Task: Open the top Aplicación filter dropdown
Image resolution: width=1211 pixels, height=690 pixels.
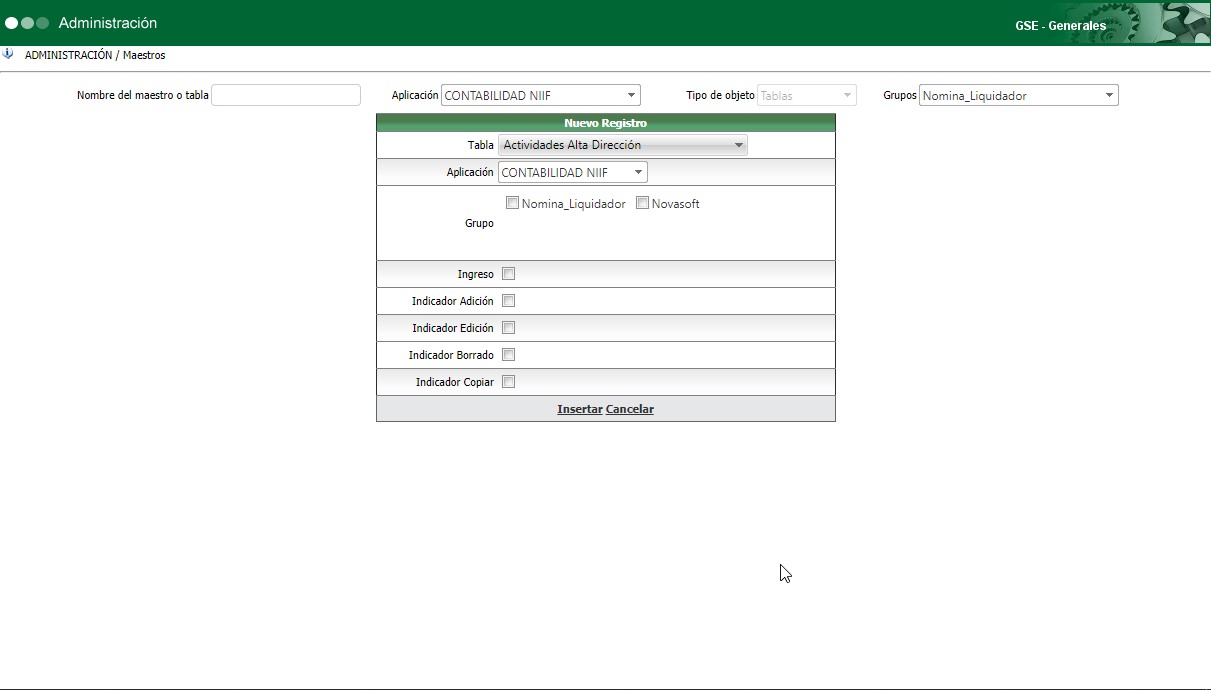Action: 540,96
